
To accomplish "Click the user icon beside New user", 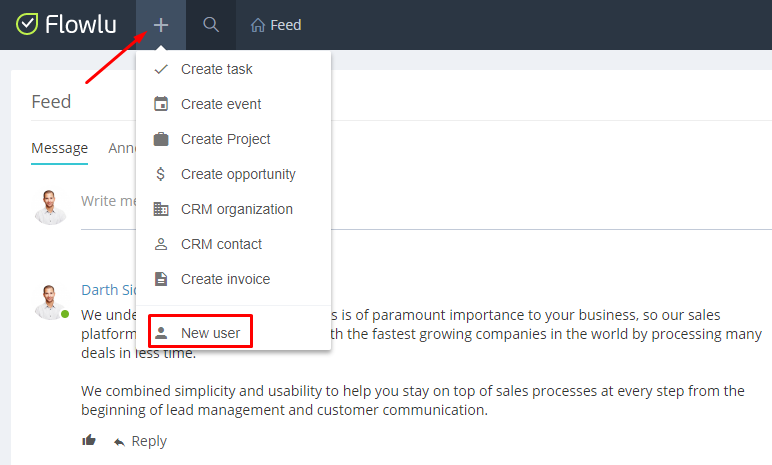I will coord(161,333).
